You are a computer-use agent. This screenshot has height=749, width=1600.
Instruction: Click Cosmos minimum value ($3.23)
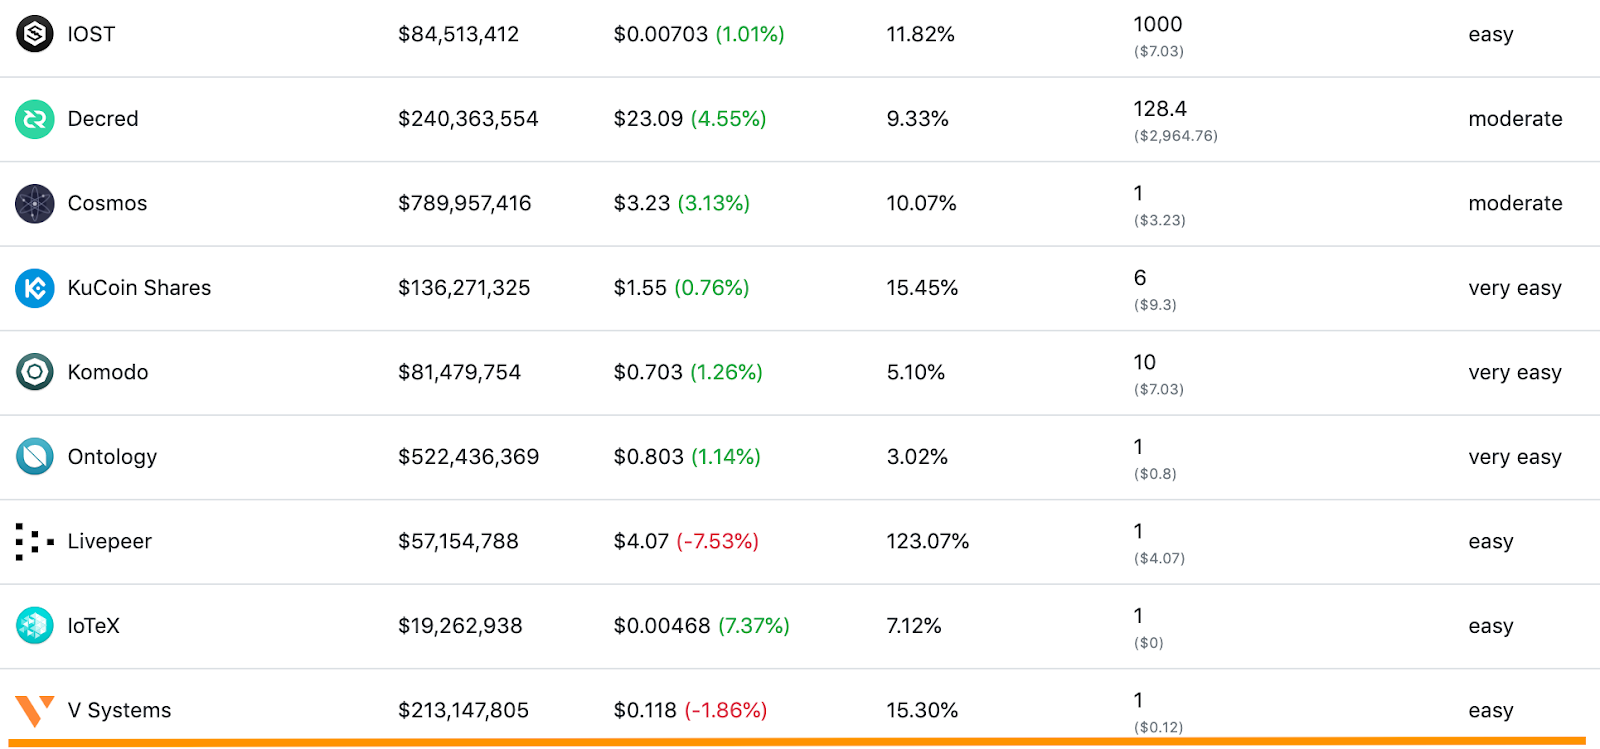coord(1160,220)
